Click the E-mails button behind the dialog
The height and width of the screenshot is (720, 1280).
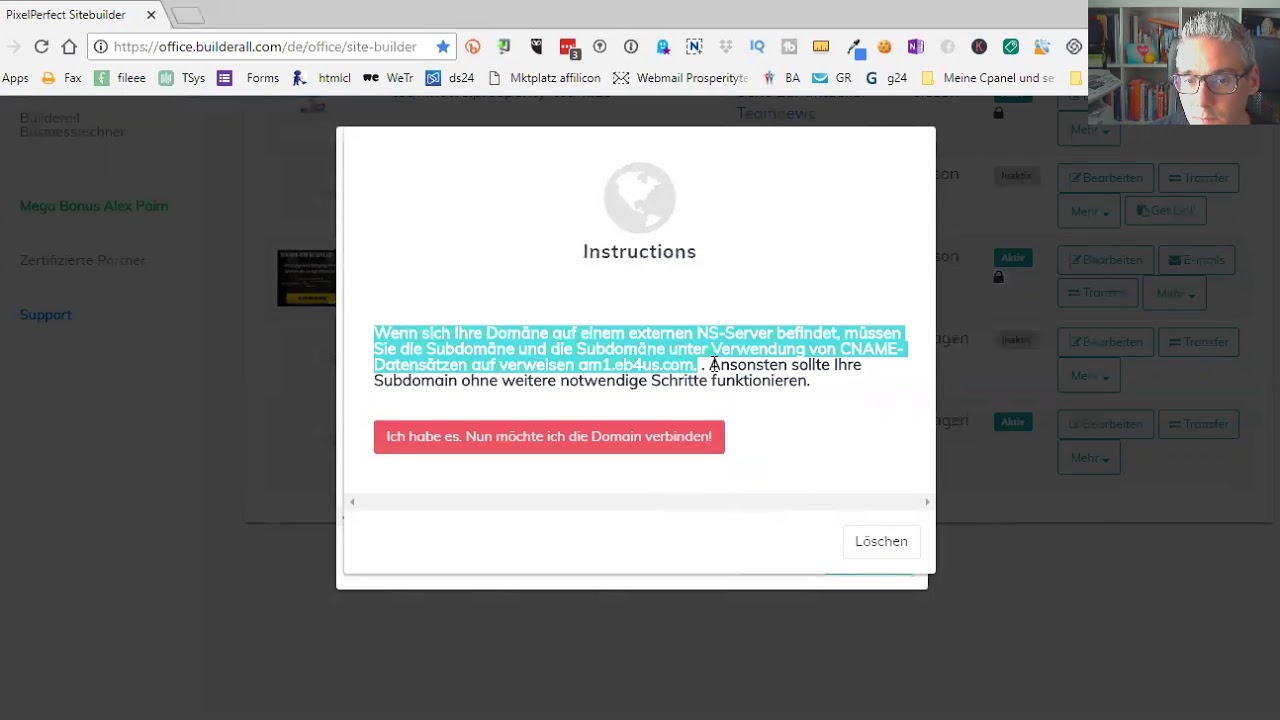point(1197,260)
